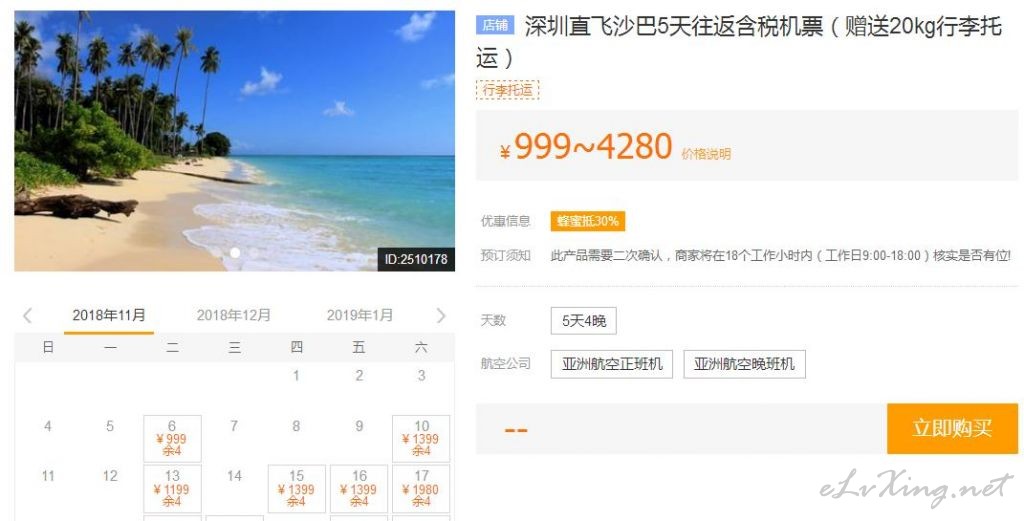This screenshot has width=1024, height=521.
Task: Click the 蜂蜜抵30% discount badge
Action: pyautogui.click(x=588, y=221)
